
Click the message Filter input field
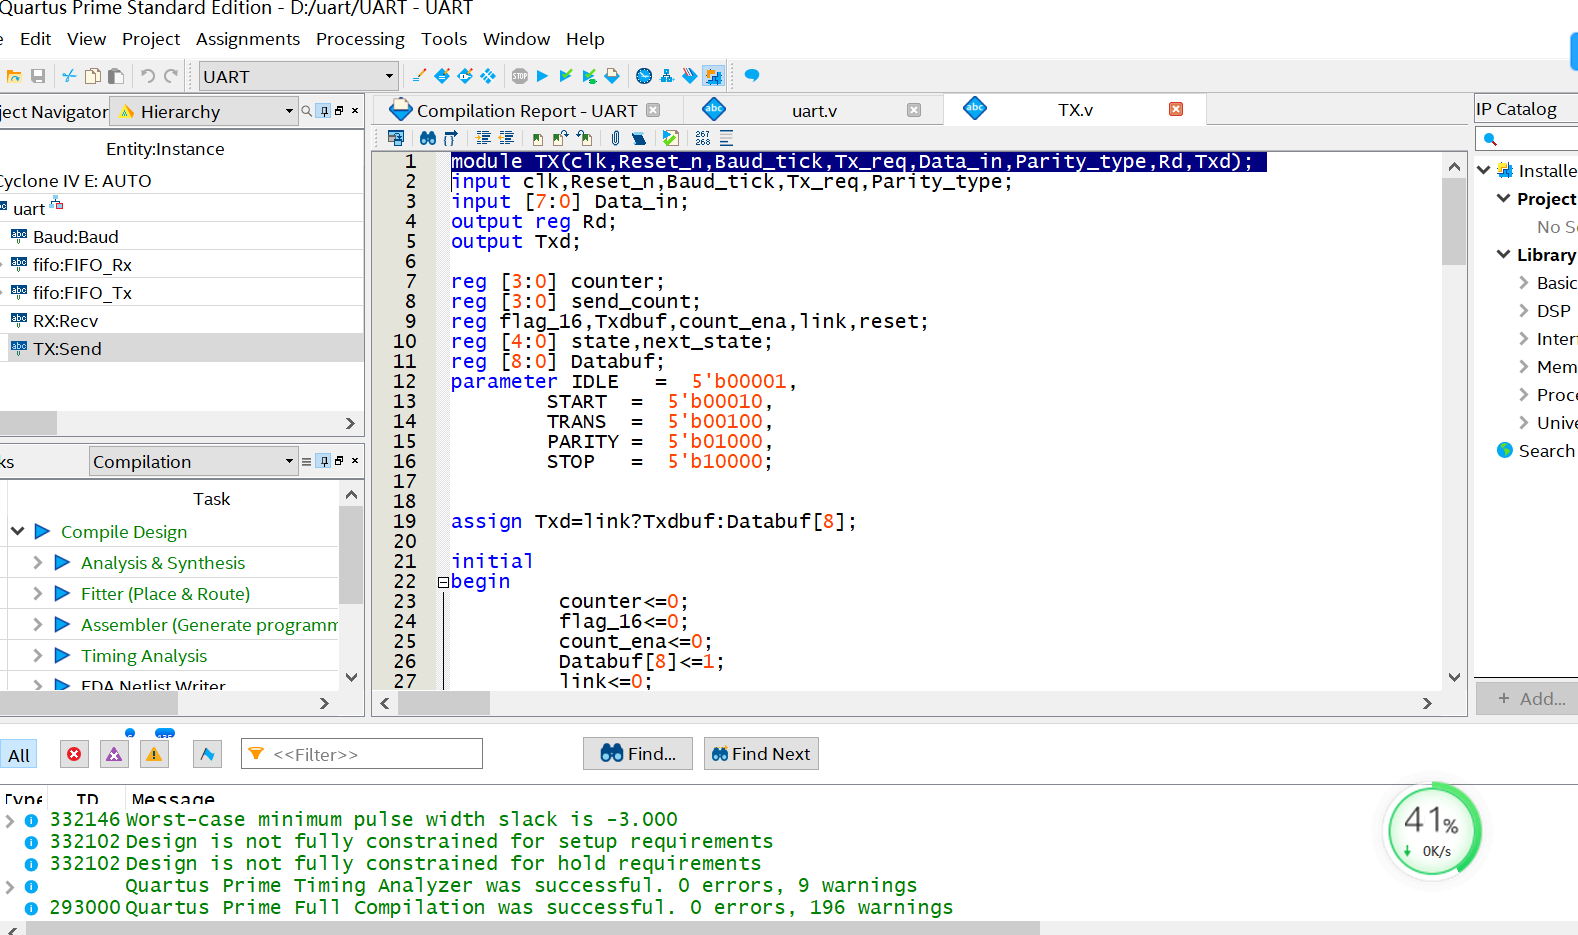(x=362, y=754)
